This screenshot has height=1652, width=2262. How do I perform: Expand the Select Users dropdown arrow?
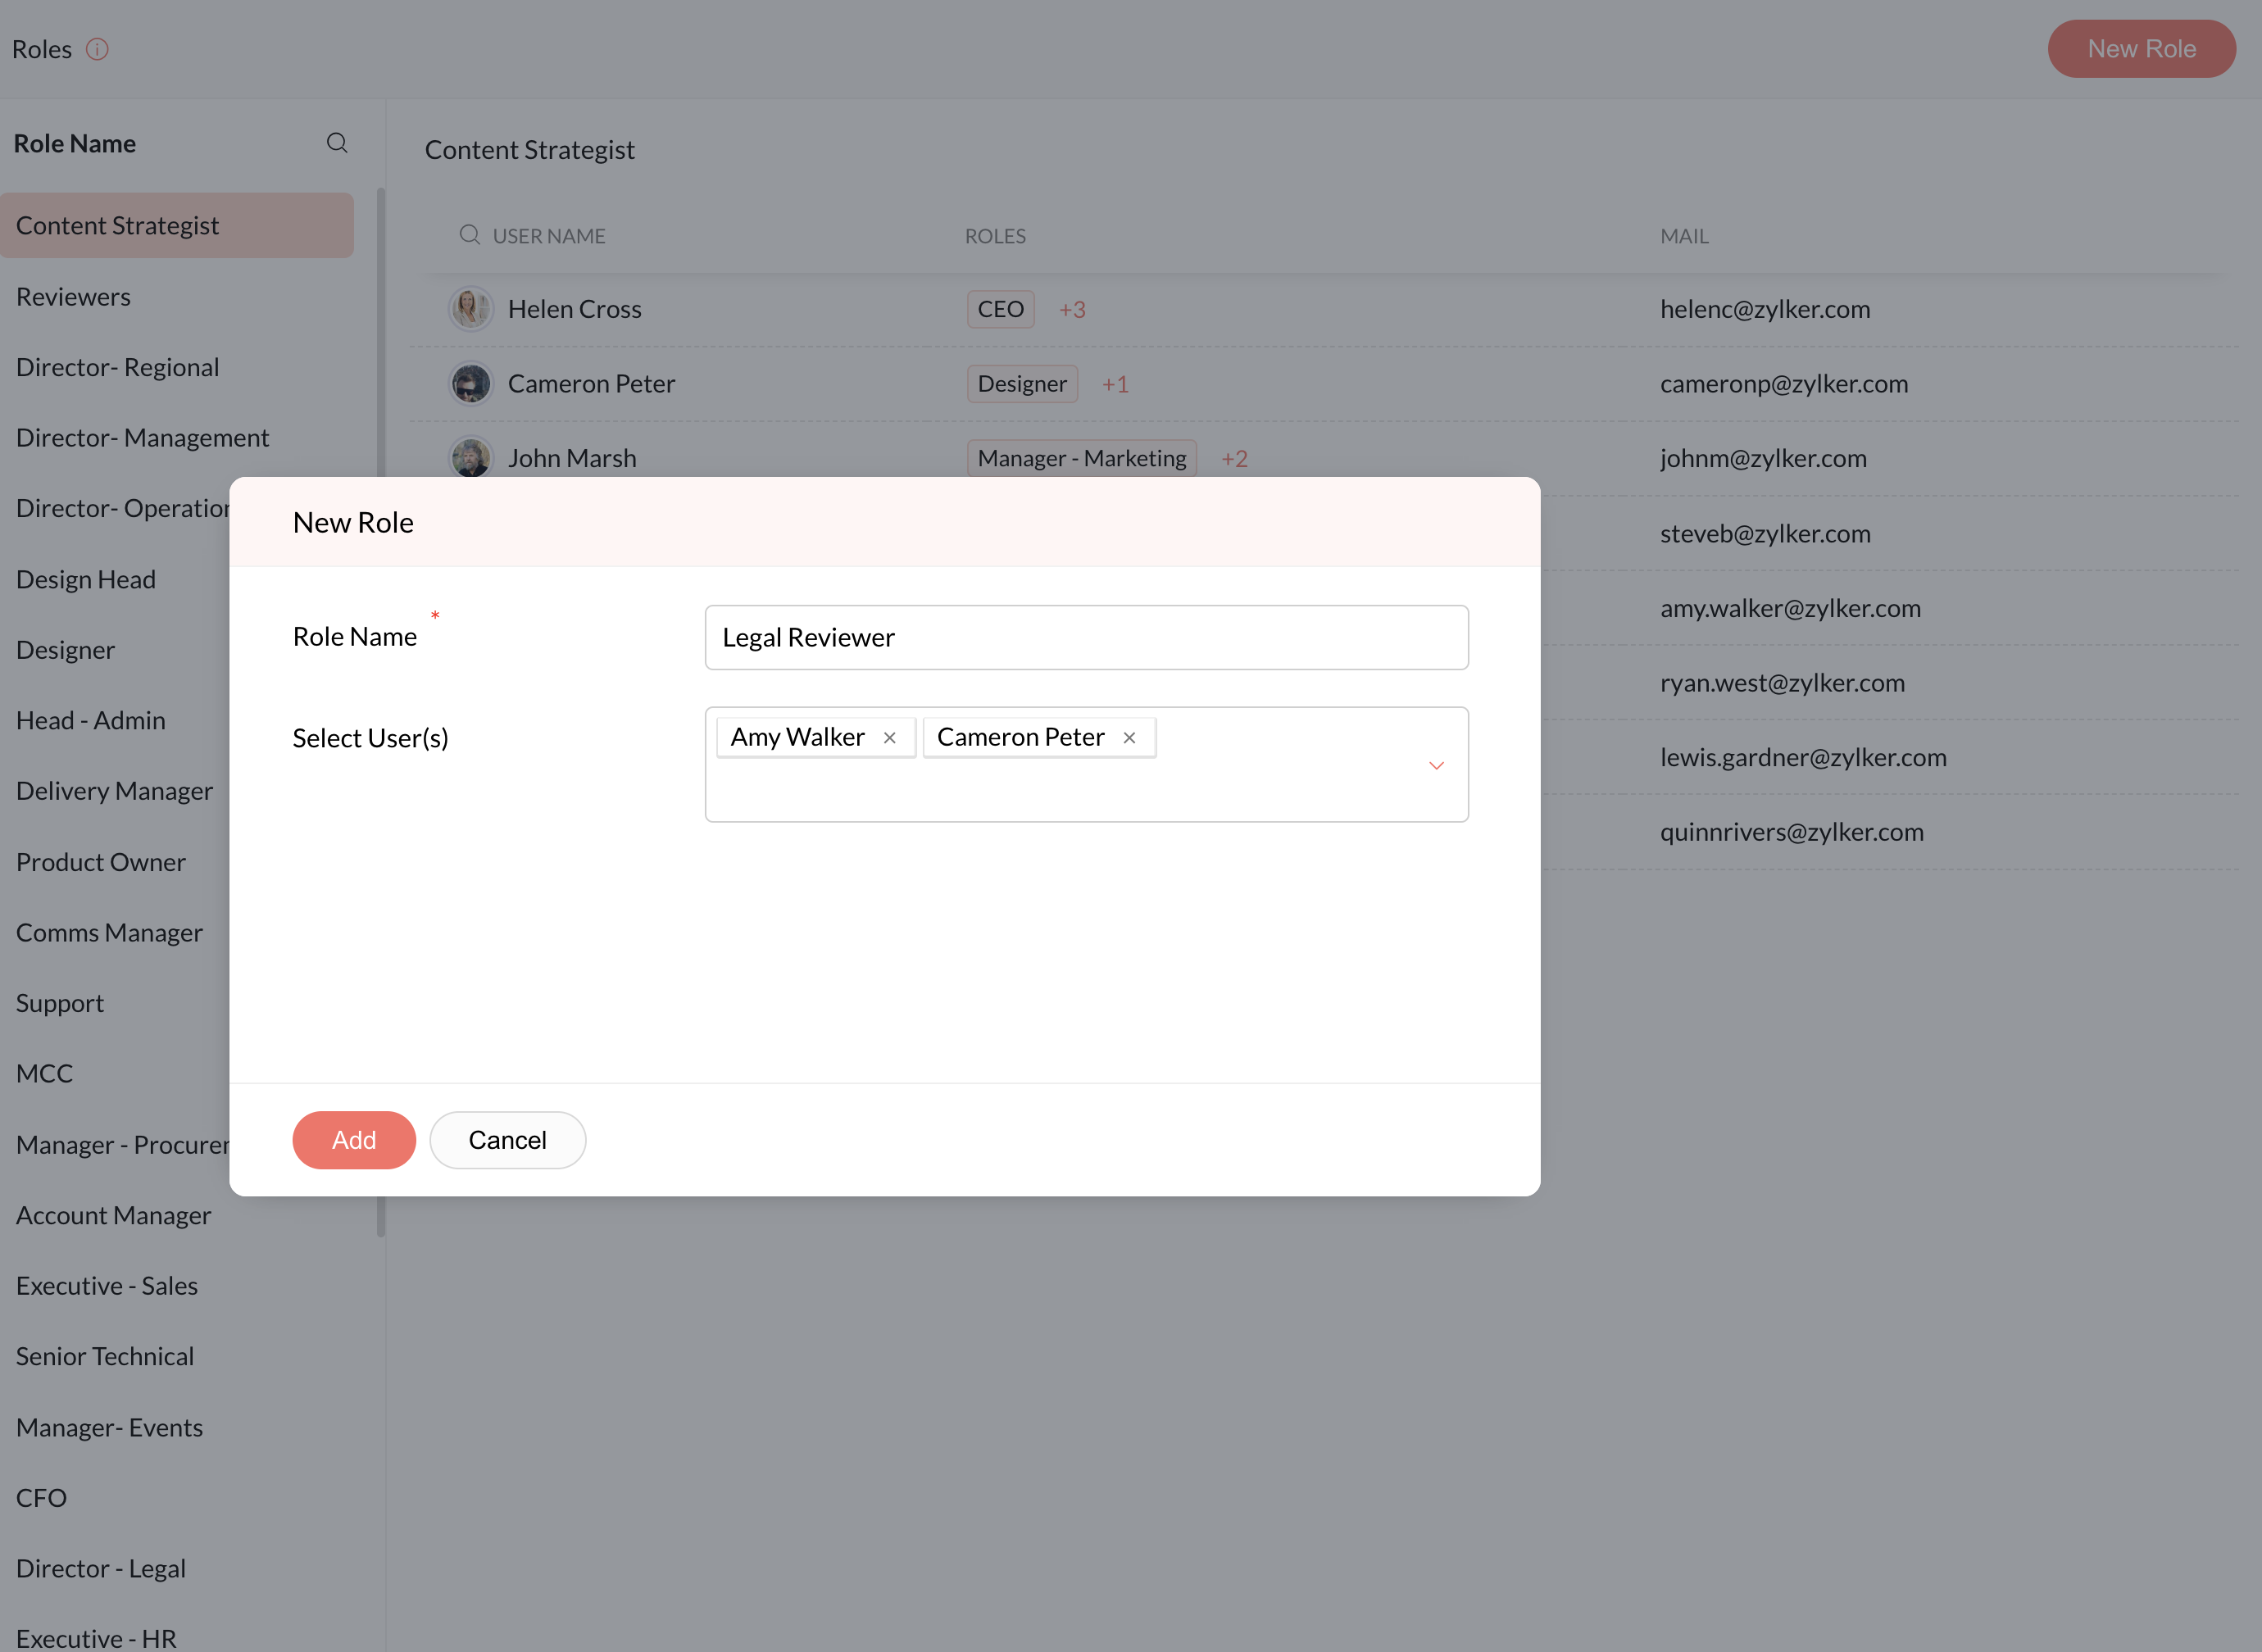[1436, 766]
